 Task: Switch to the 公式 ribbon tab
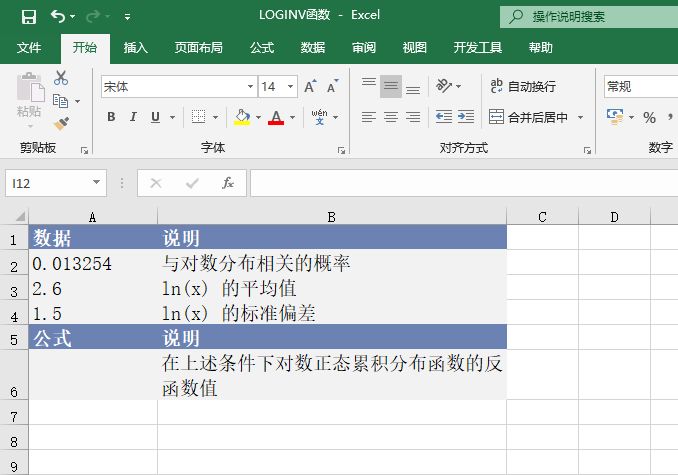coord(261,47)
